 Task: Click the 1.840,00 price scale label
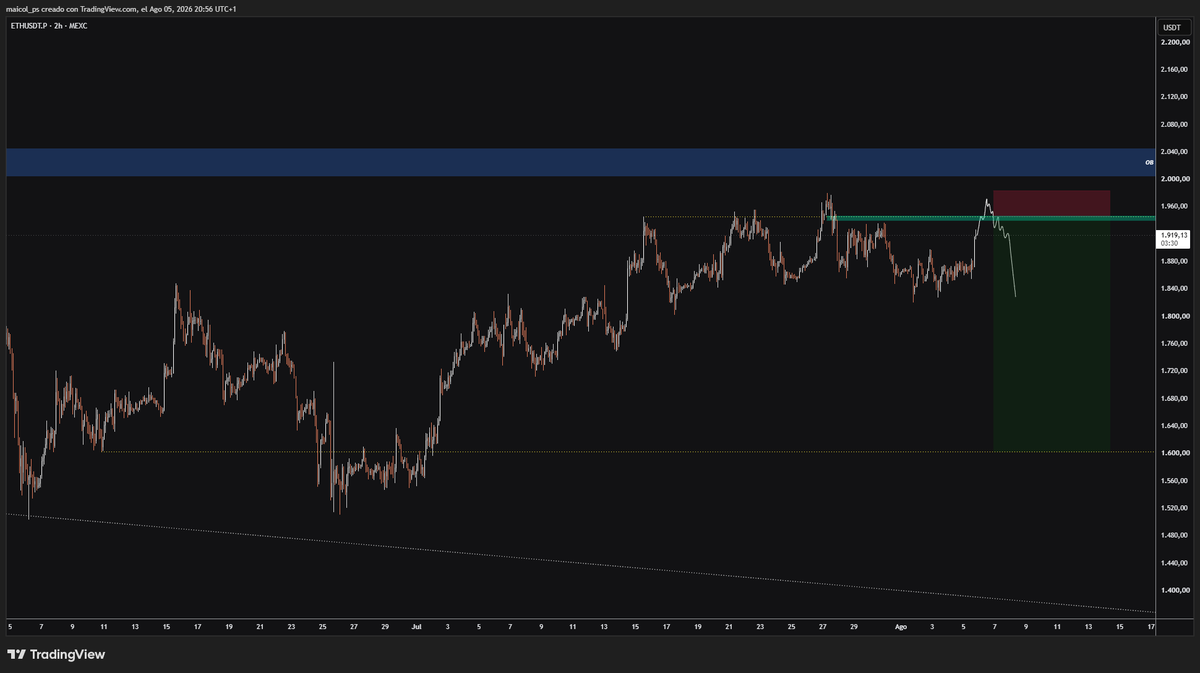[1174, 289]
